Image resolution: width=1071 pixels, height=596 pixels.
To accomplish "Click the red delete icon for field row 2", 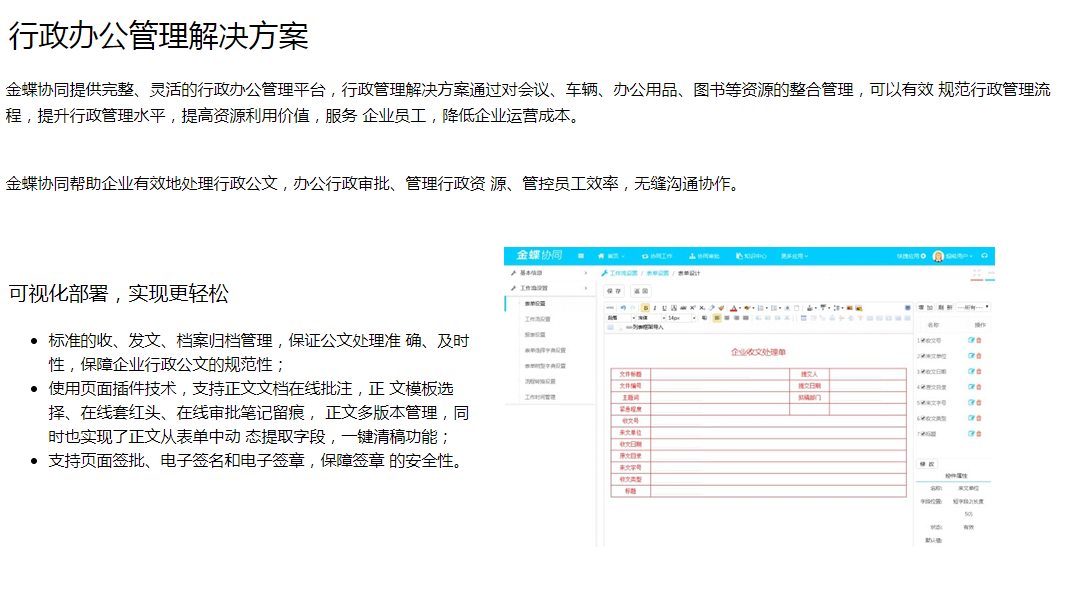I will click(979, 356).
